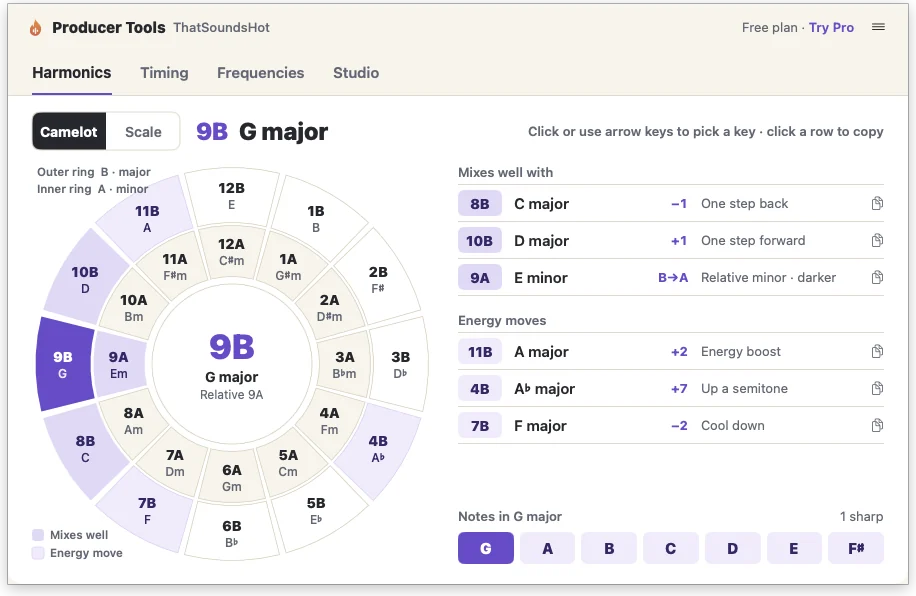Select 7A Dm inner segment
This screenshot has width=916, height=596.
(175, 462)
